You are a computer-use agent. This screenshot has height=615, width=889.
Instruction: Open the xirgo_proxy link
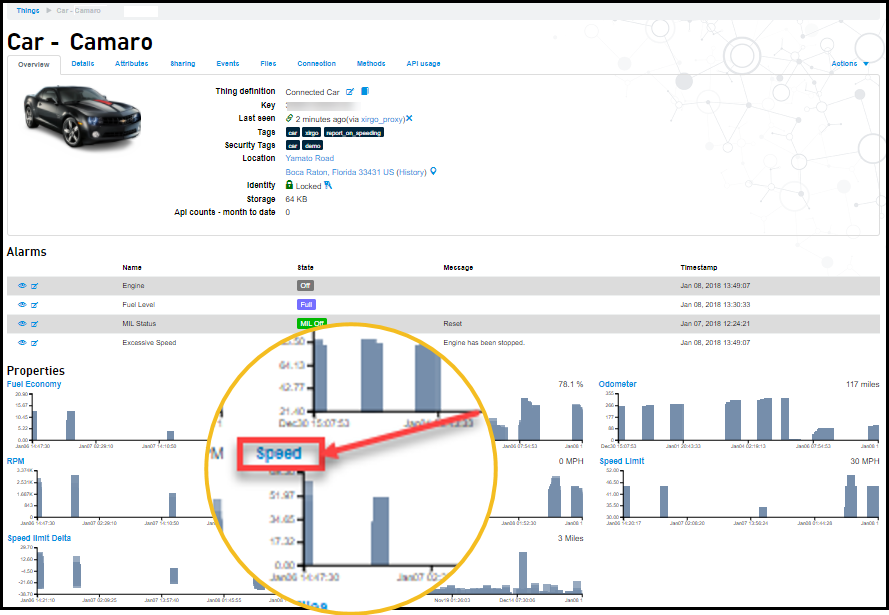click(383, 119)
